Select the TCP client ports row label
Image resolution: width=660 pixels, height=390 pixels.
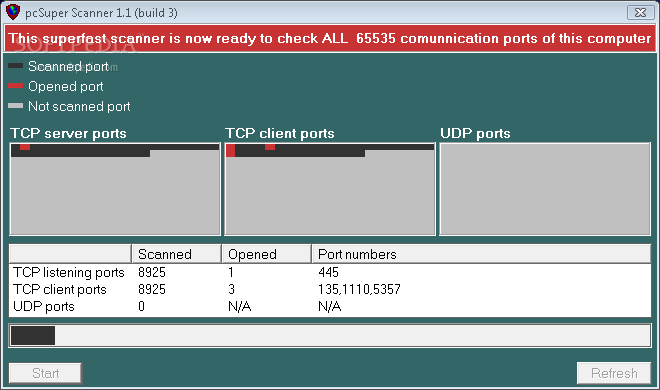pos(60,289)
